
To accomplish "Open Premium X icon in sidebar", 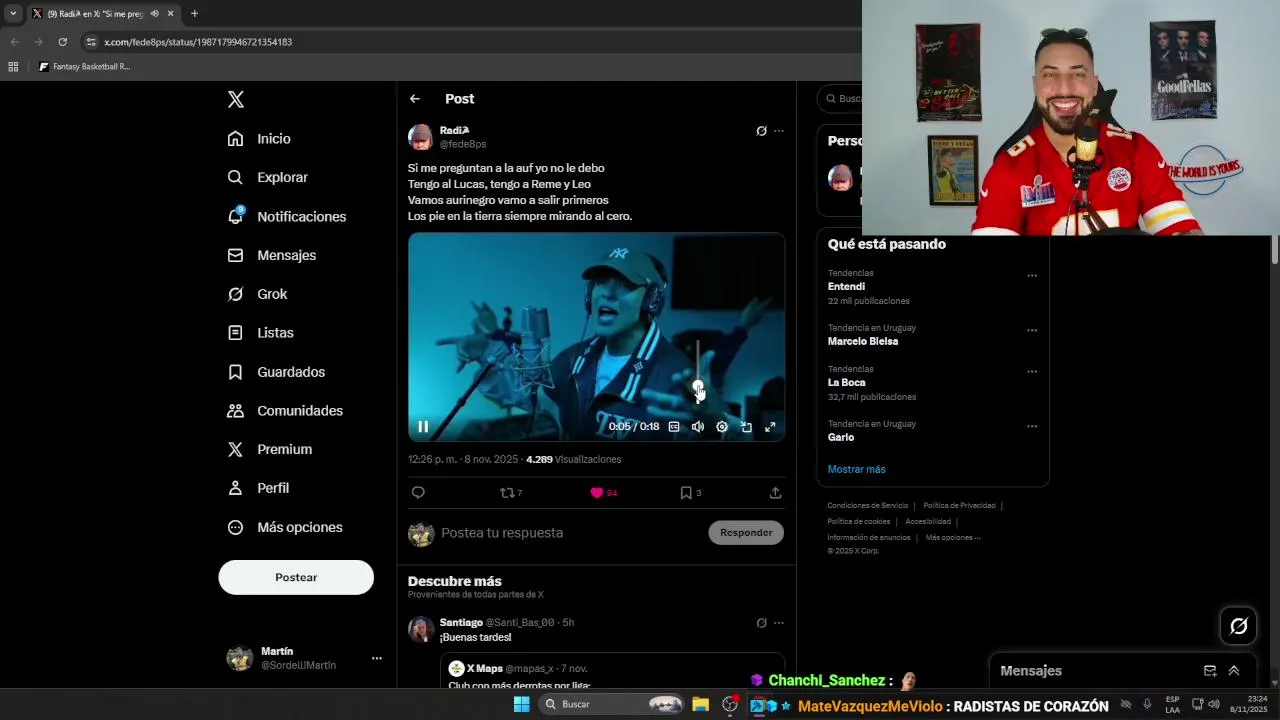I will (235, 449).
